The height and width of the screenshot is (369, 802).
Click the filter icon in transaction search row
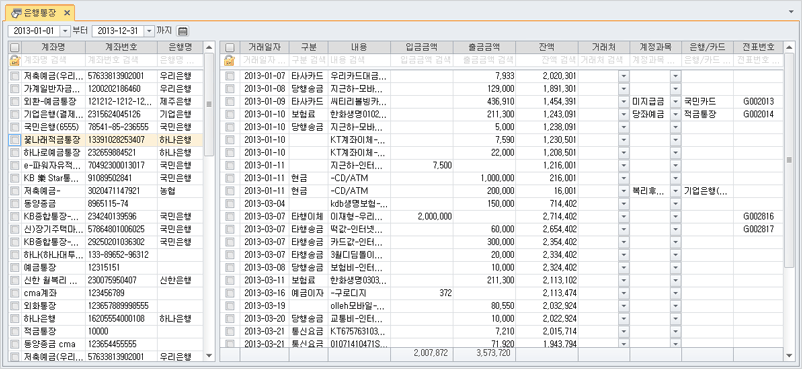[x=230, y=61]
